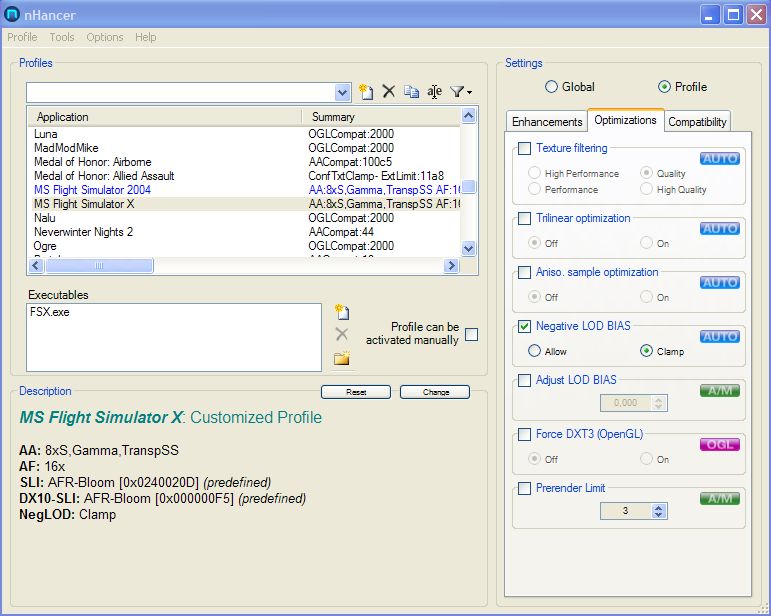This screenshot has width=771, height=616.
Task: Click the Change button
Action: coord(435,392)
